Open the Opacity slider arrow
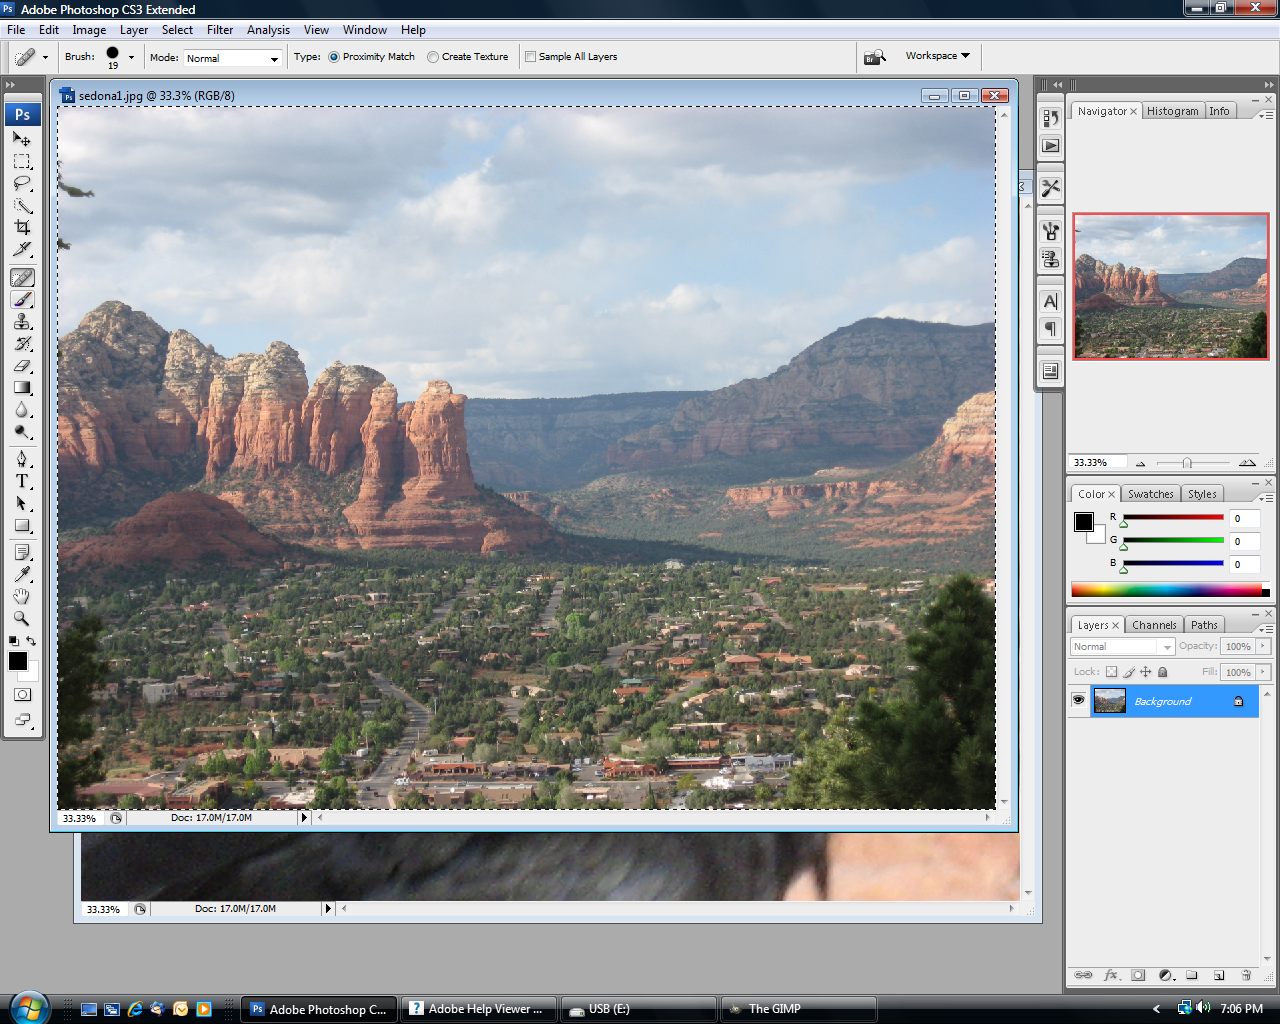The image size is (1280, 1024). point(1264,646)
